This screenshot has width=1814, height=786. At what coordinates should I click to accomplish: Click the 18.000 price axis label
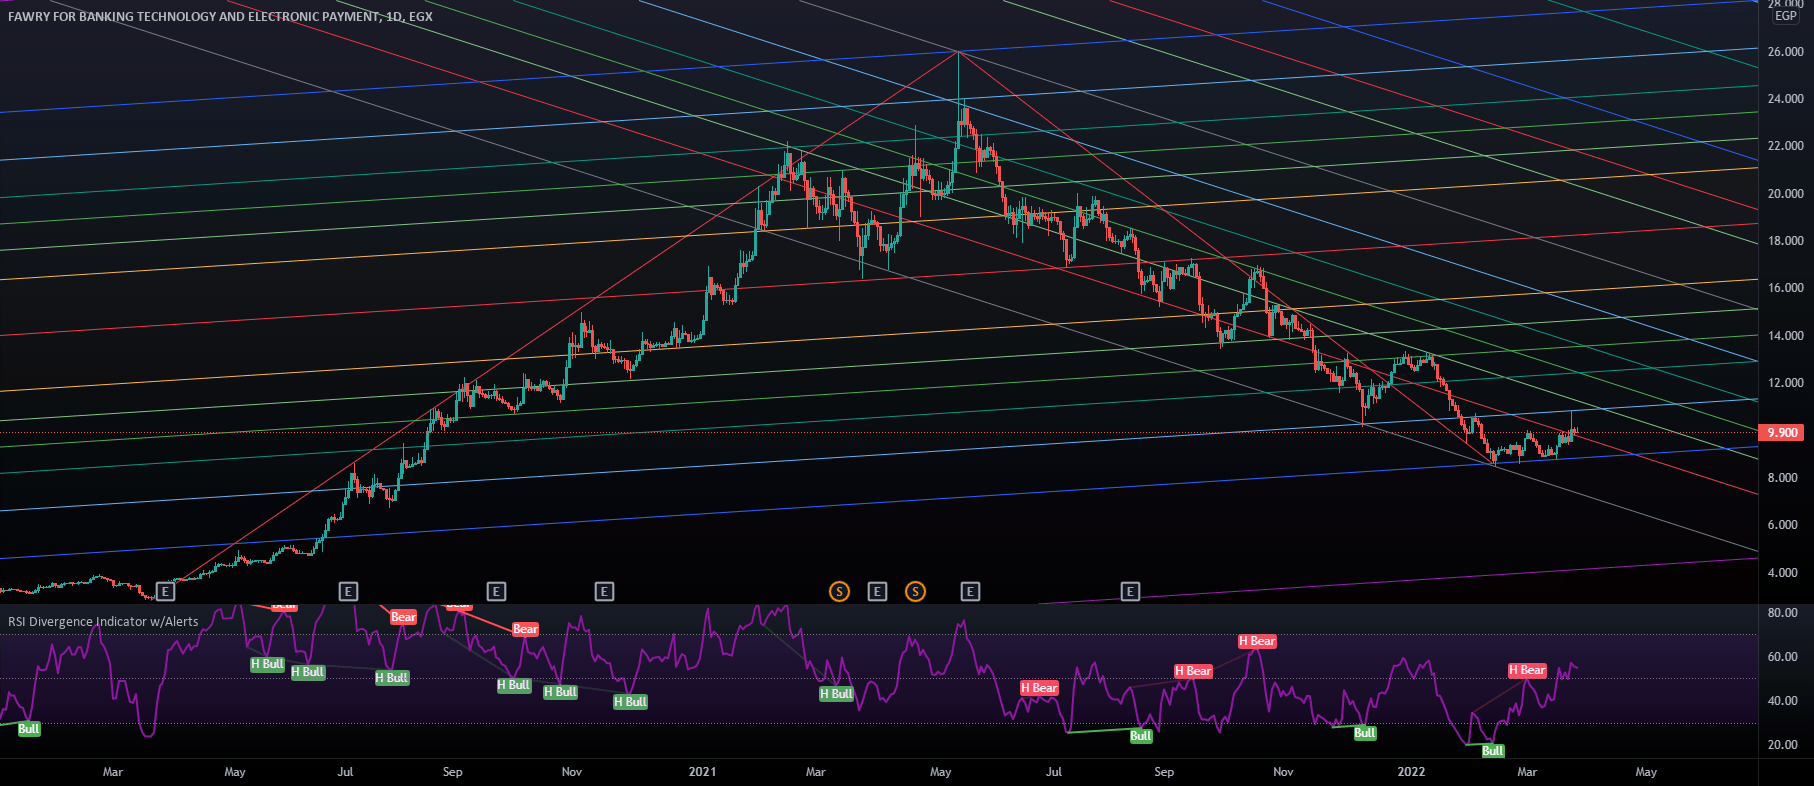[x=1786, y=241]
